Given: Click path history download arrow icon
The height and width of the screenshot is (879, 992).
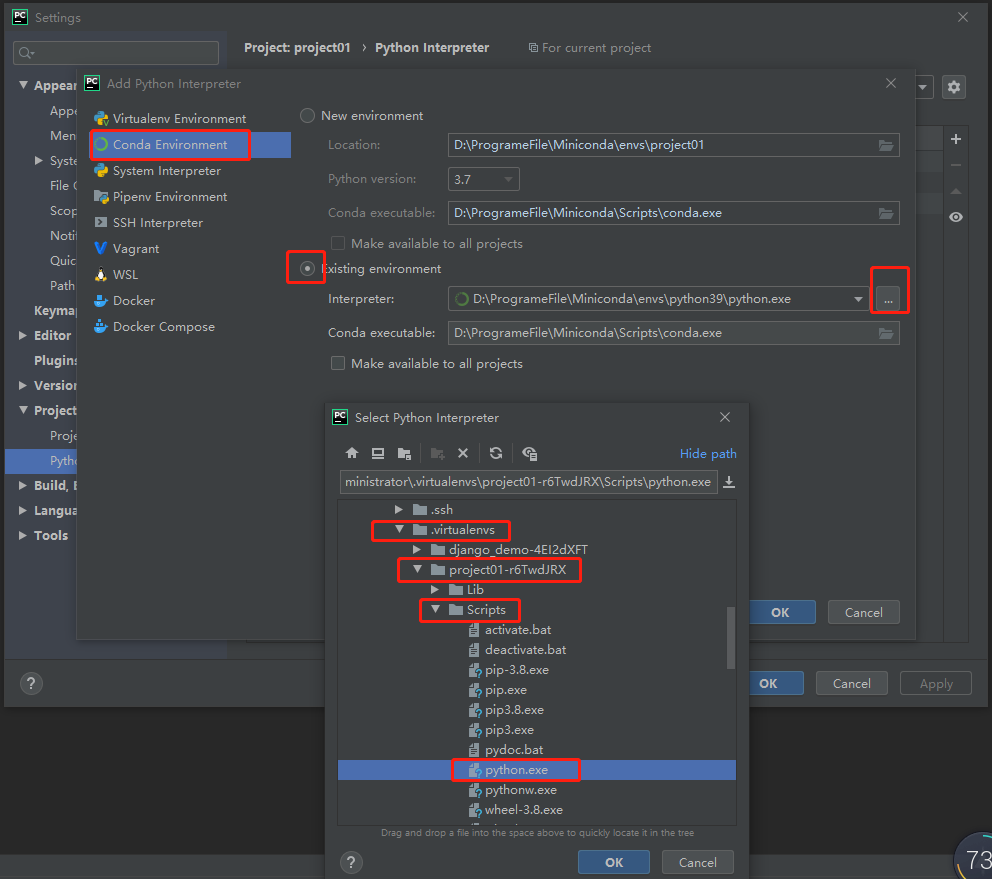Looking at the screenshot, I should (729, 482).
